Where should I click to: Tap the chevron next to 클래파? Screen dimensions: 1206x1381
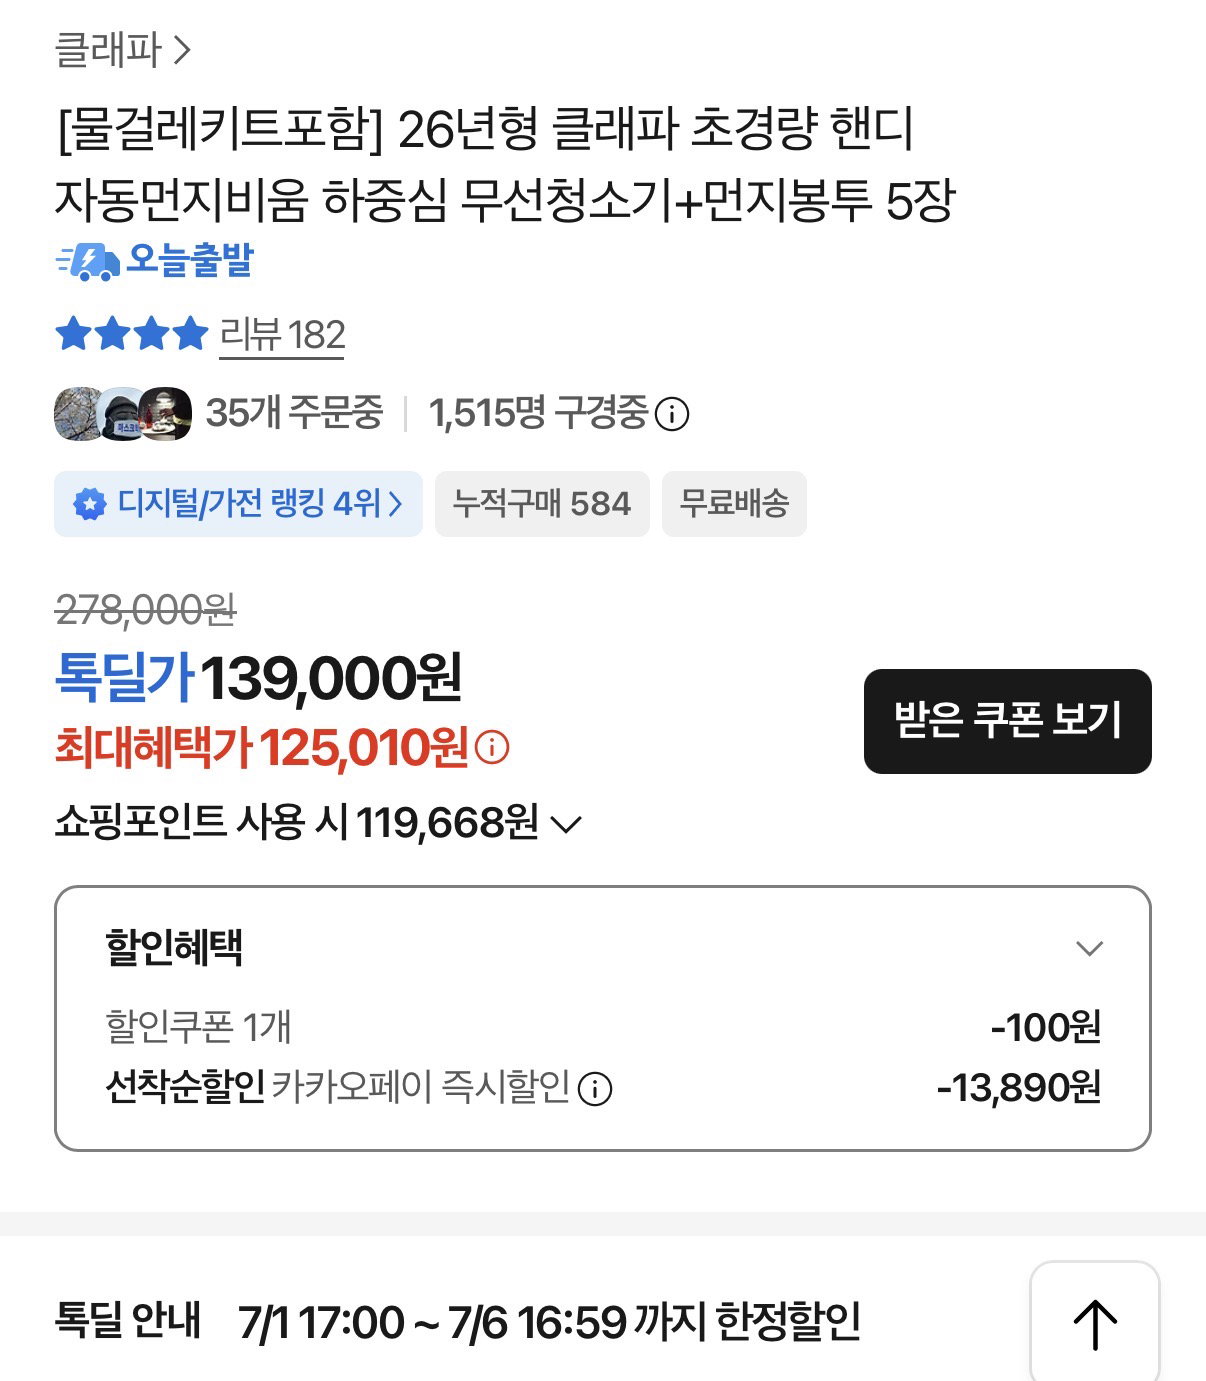181,49
